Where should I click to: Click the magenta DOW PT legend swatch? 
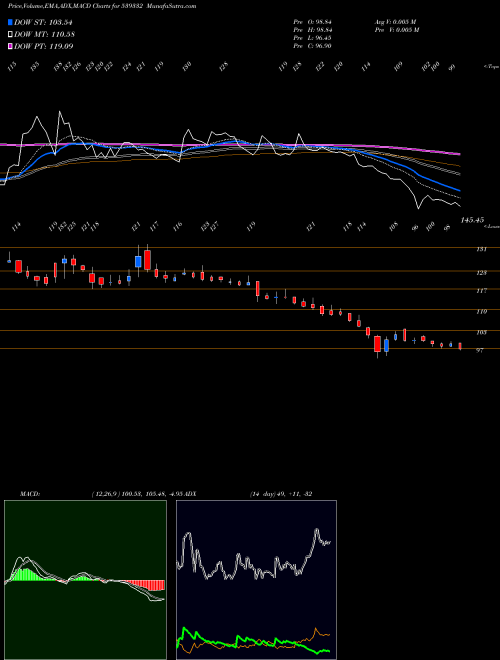tap(10, 46)
